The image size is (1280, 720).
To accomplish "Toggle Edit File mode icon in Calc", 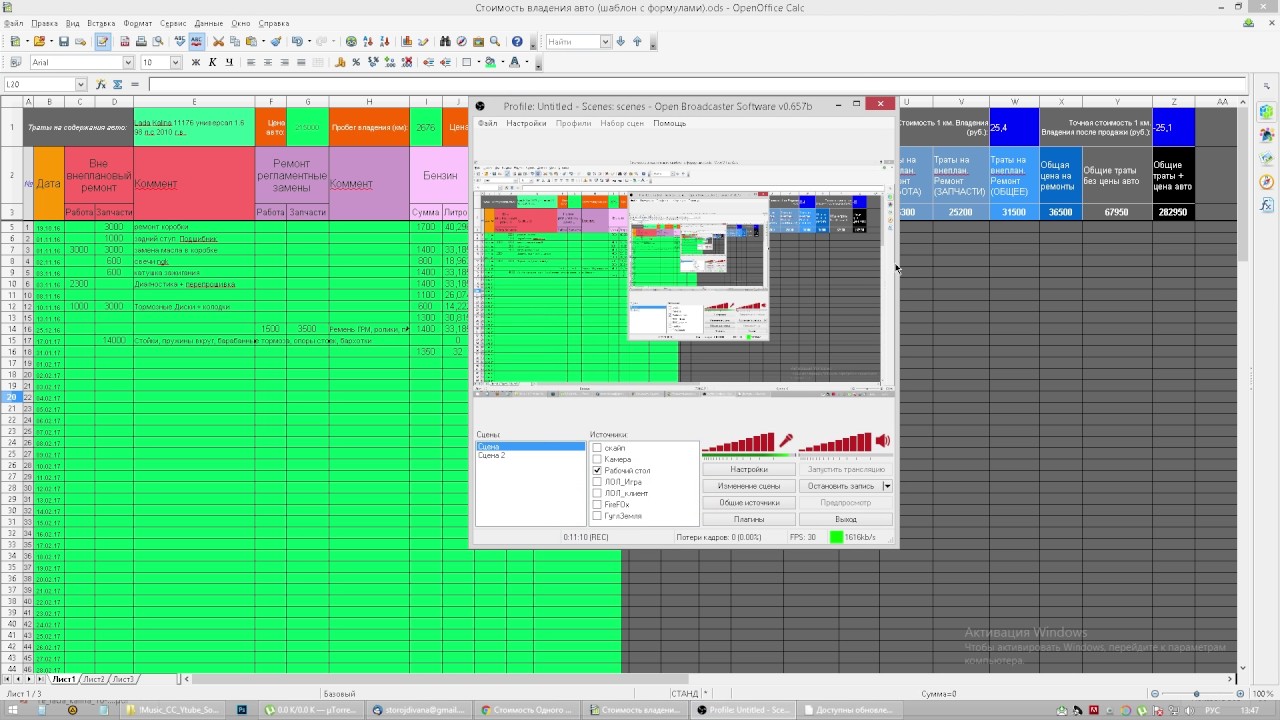I will point(102,42).
